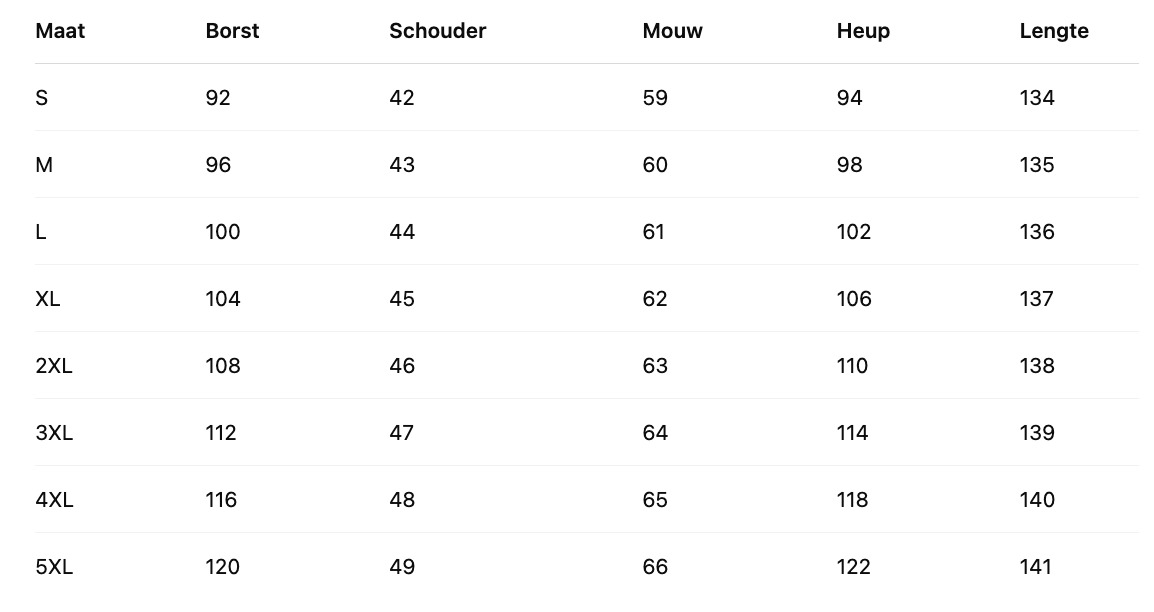Click the 5XL size row label

[x=54, y=567]
